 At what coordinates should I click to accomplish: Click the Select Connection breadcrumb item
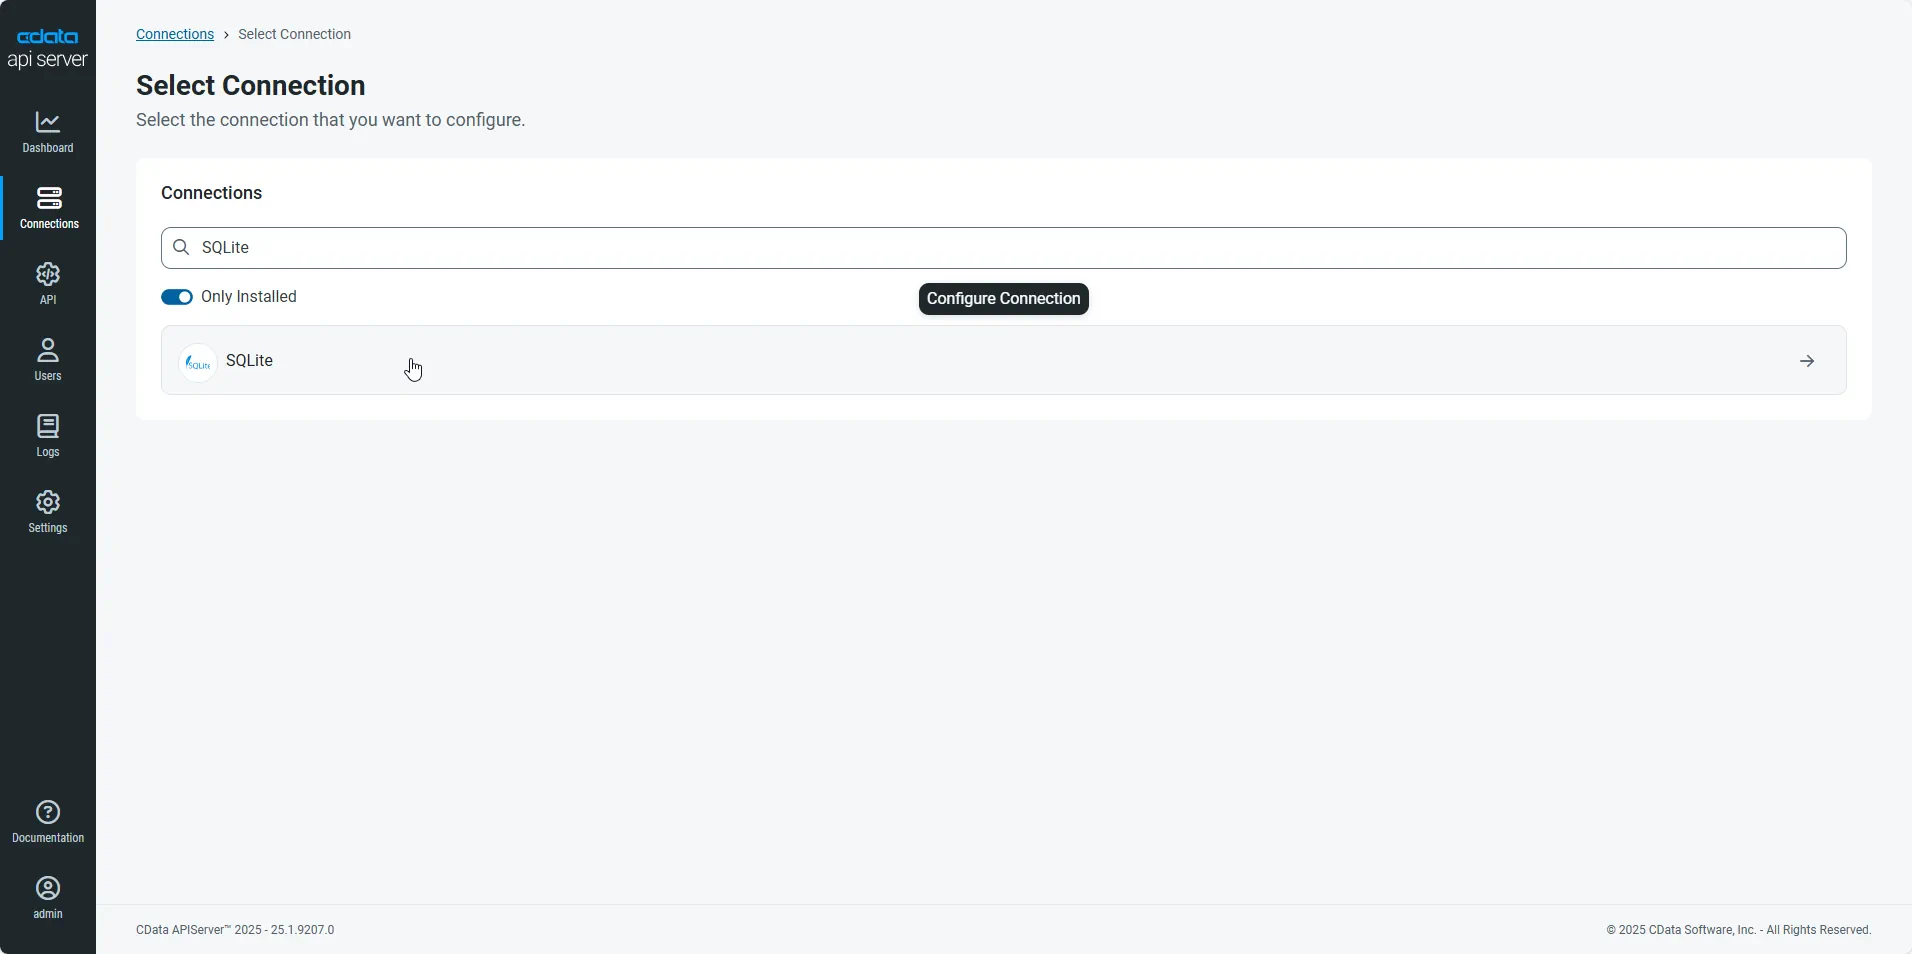point(294,33)
